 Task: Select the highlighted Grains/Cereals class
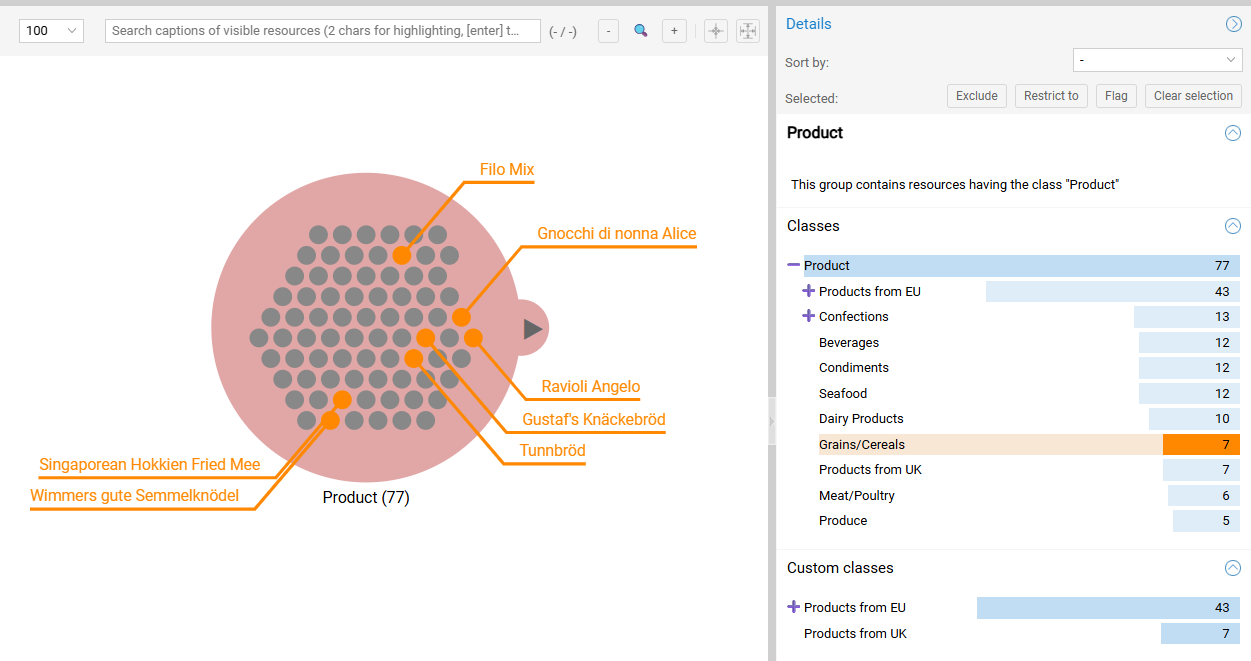[x=861, y=444]
